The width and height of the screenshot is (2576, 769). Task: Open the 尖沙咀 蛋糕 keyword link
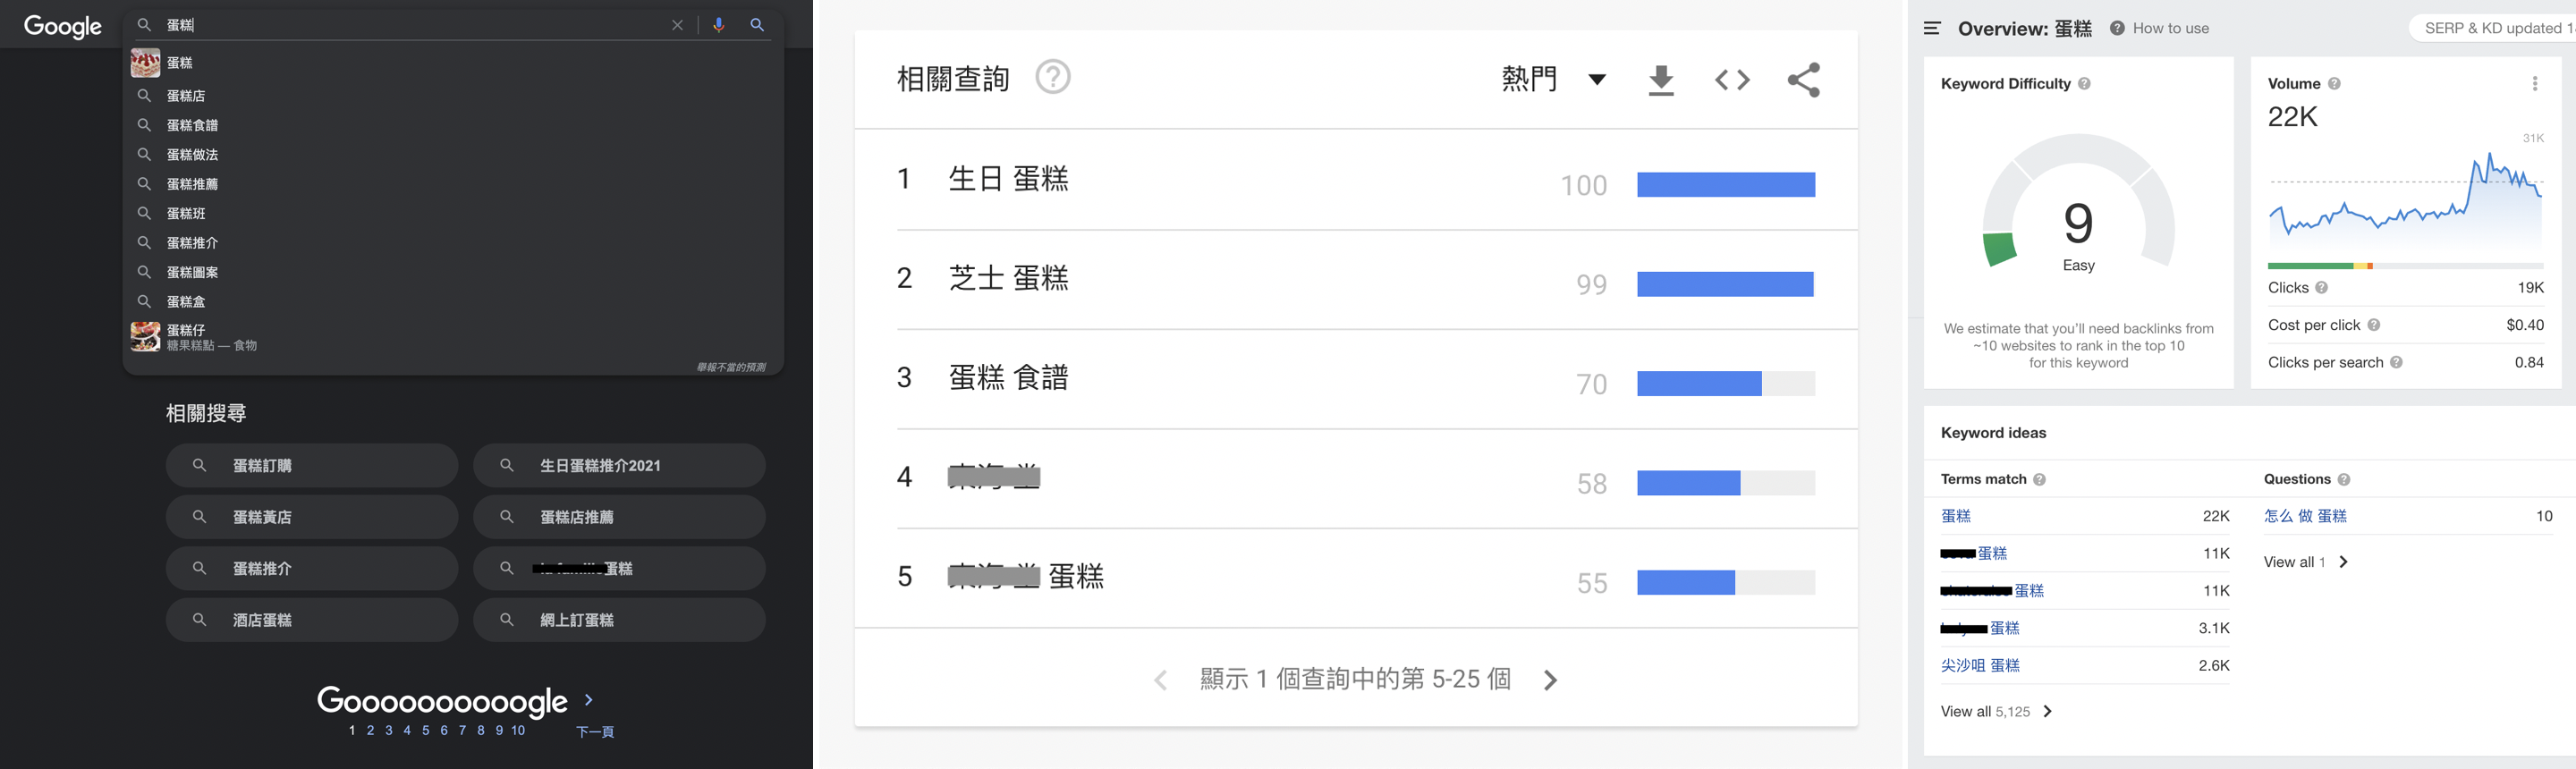pyautogui.click(x=1980, y=665)
